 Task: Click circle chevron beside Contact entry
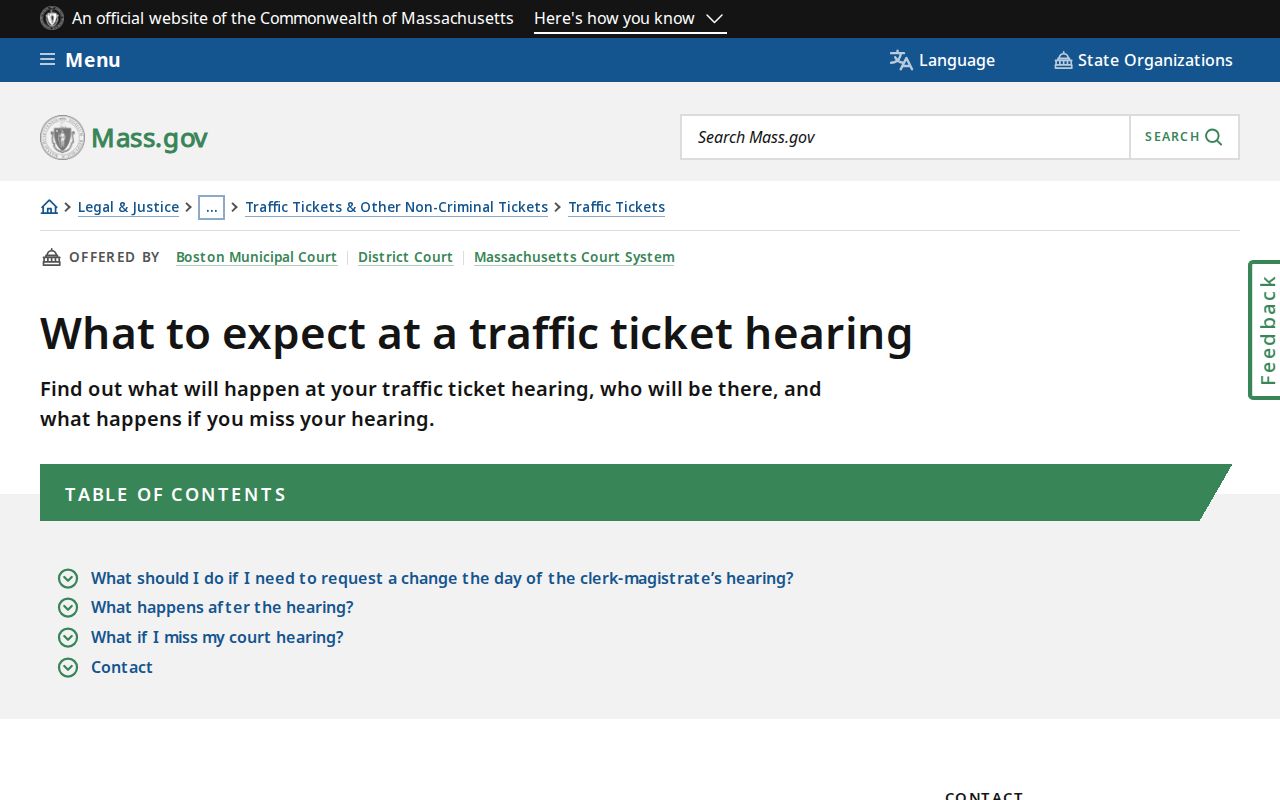pyautogui.click(x=68, y=667)
